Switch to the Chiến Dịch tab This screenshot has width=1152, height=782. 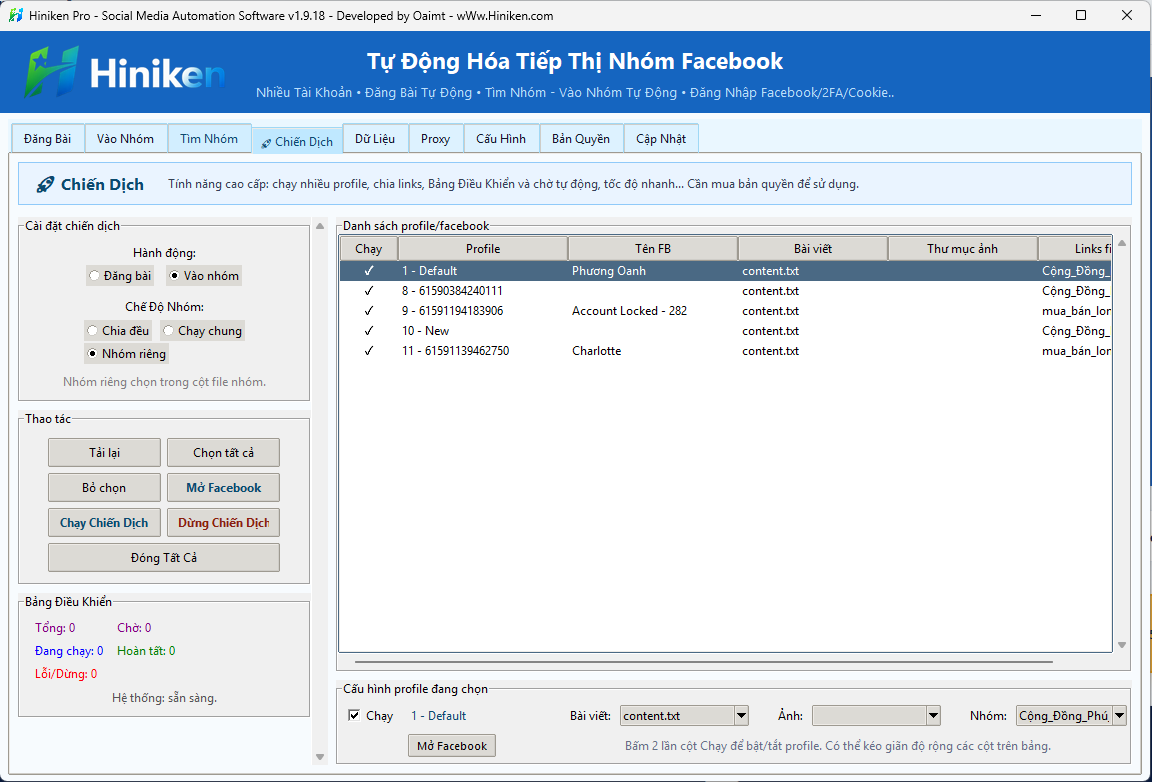pos(298,141)
